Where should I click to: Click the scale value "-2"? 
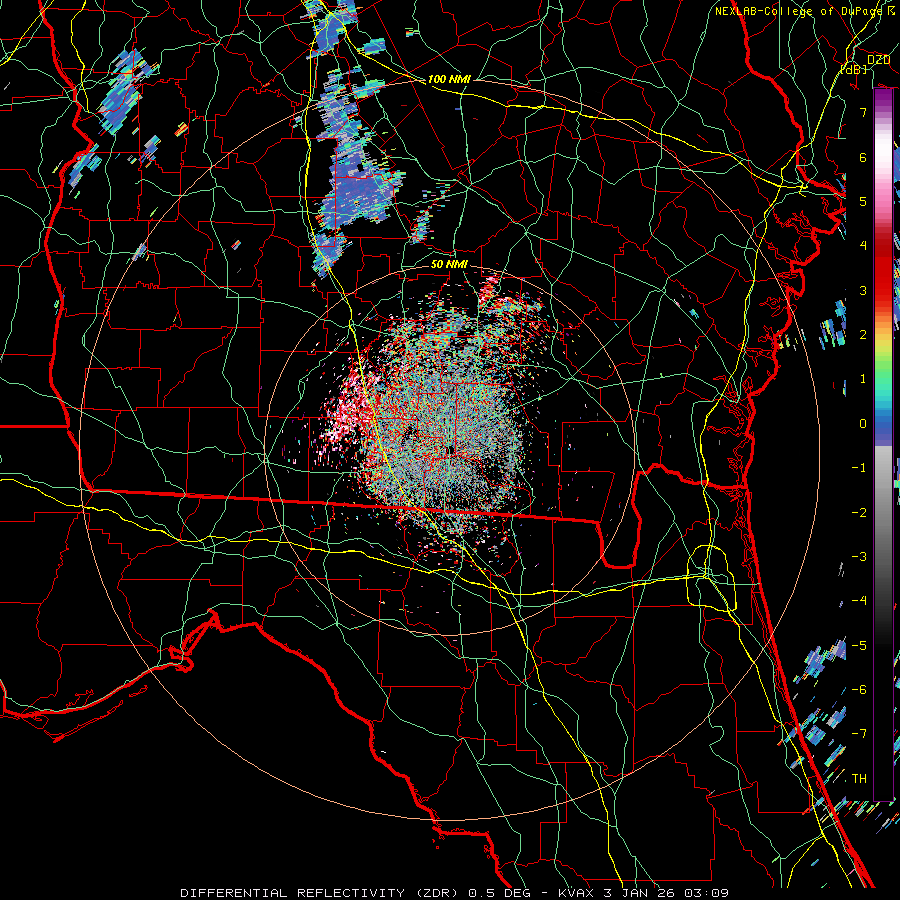tap(859, 512)
